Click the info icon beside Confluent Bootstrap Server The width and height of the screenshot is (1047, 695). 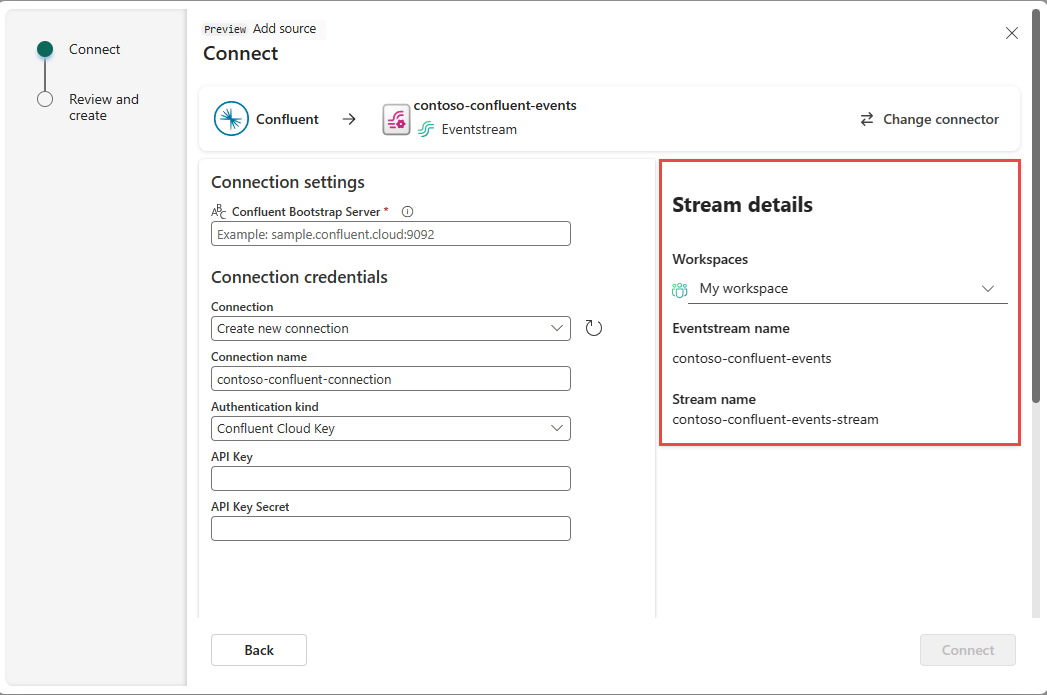pyautogui.click(x=406, y=211)
